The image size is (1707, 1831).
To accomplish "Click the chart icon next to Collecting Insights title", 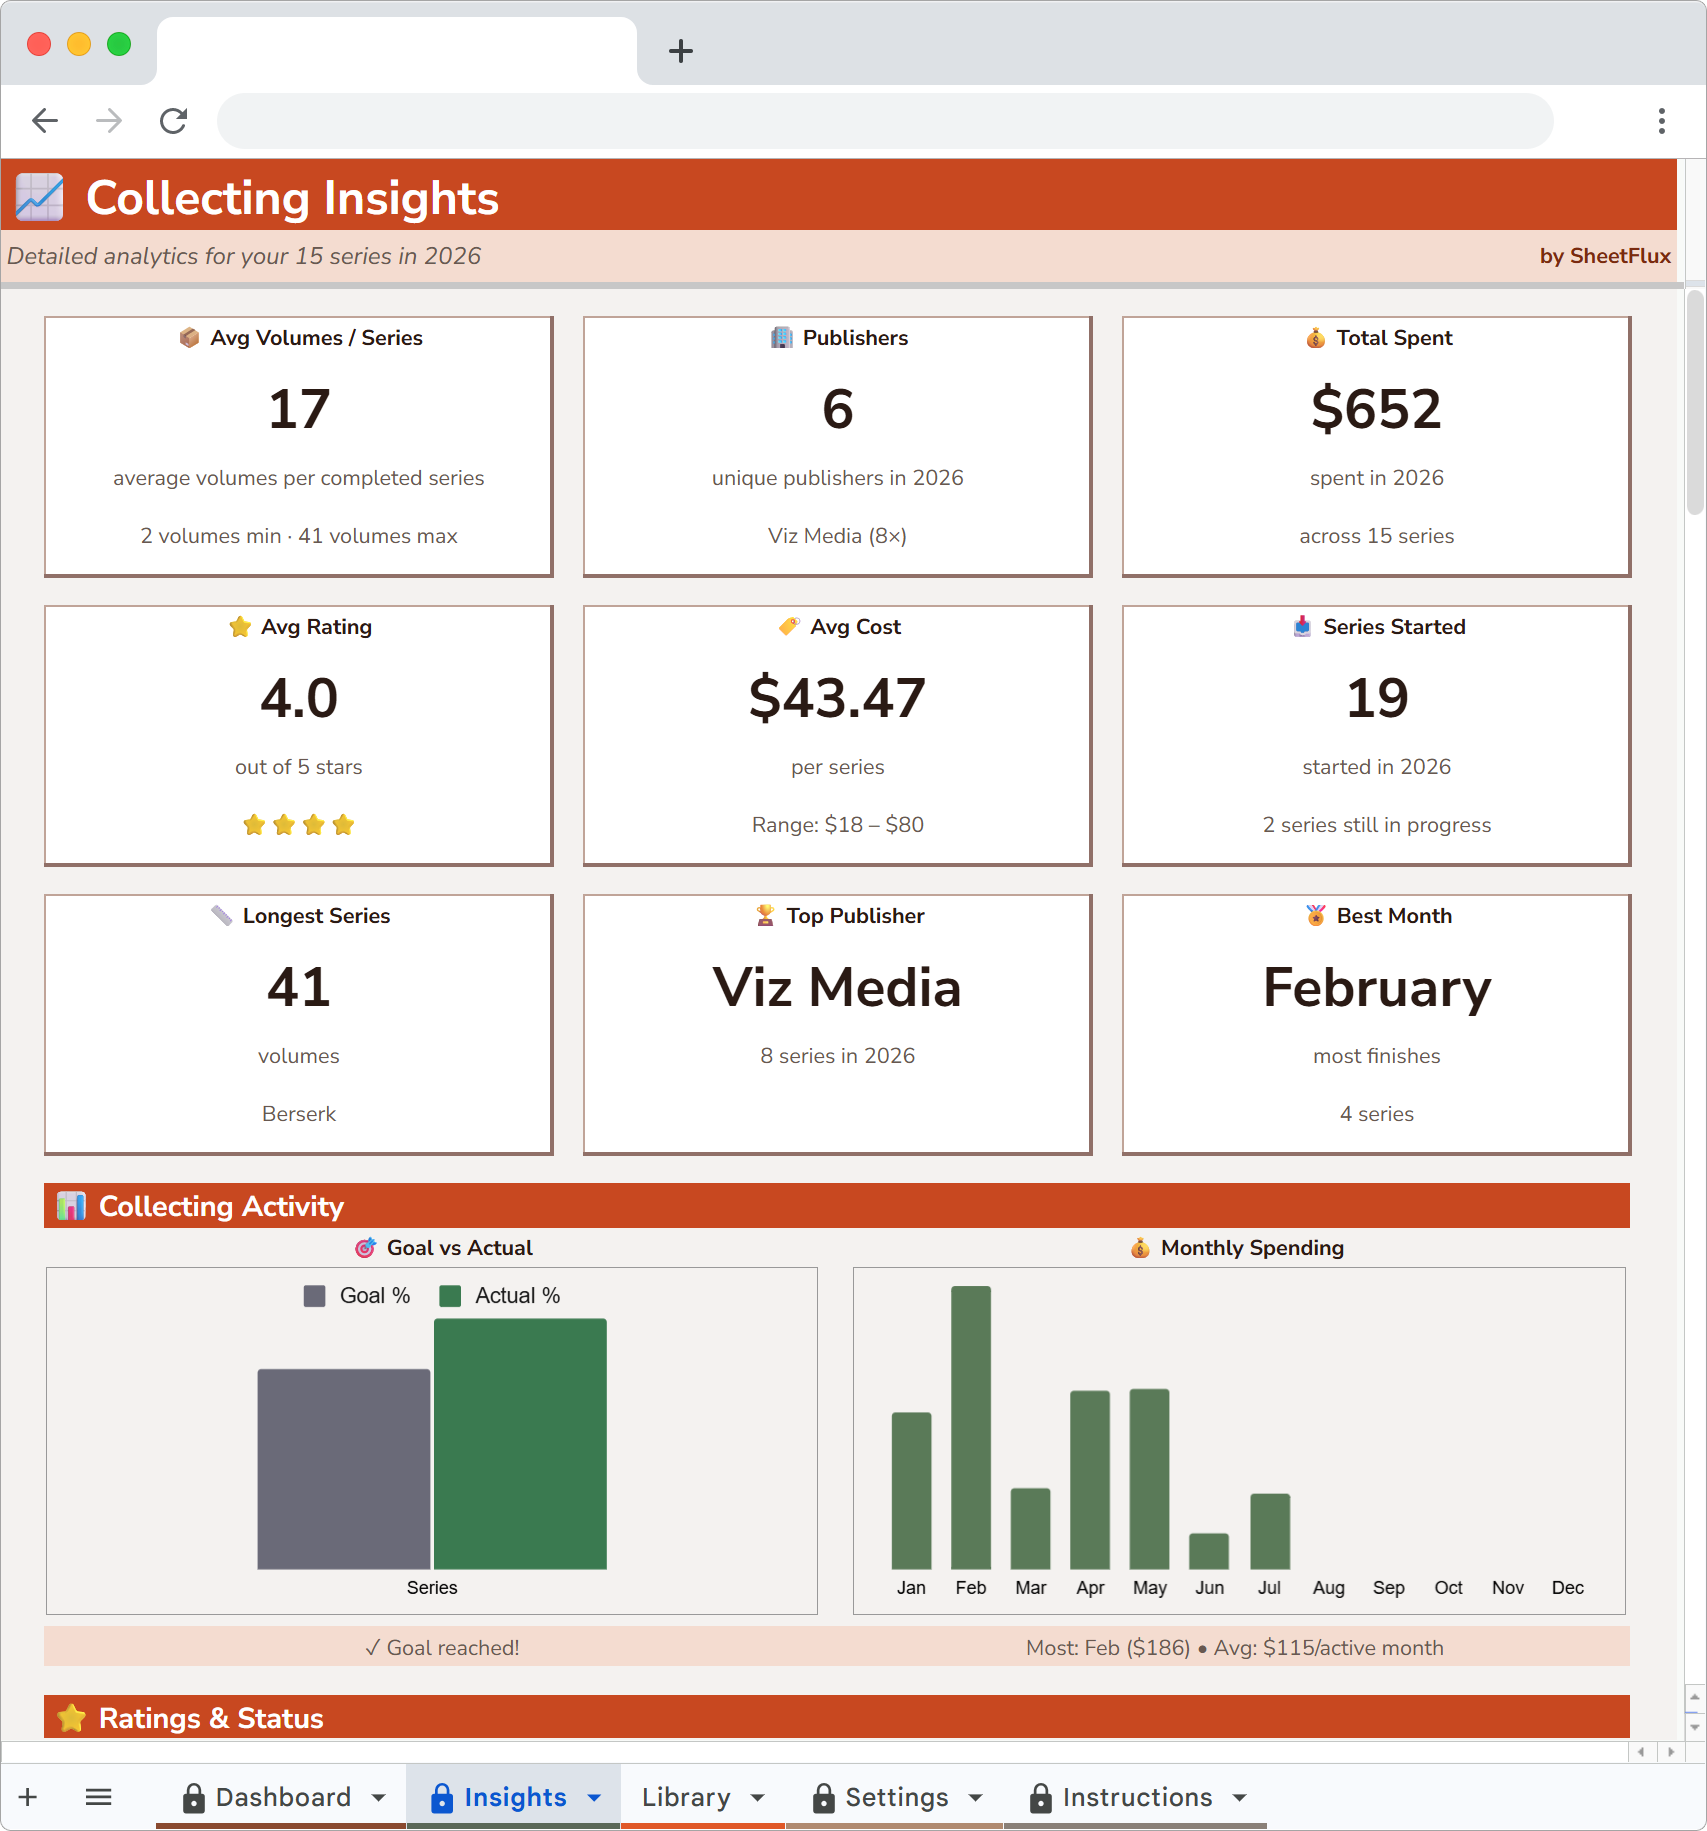I will pos(39,197).
